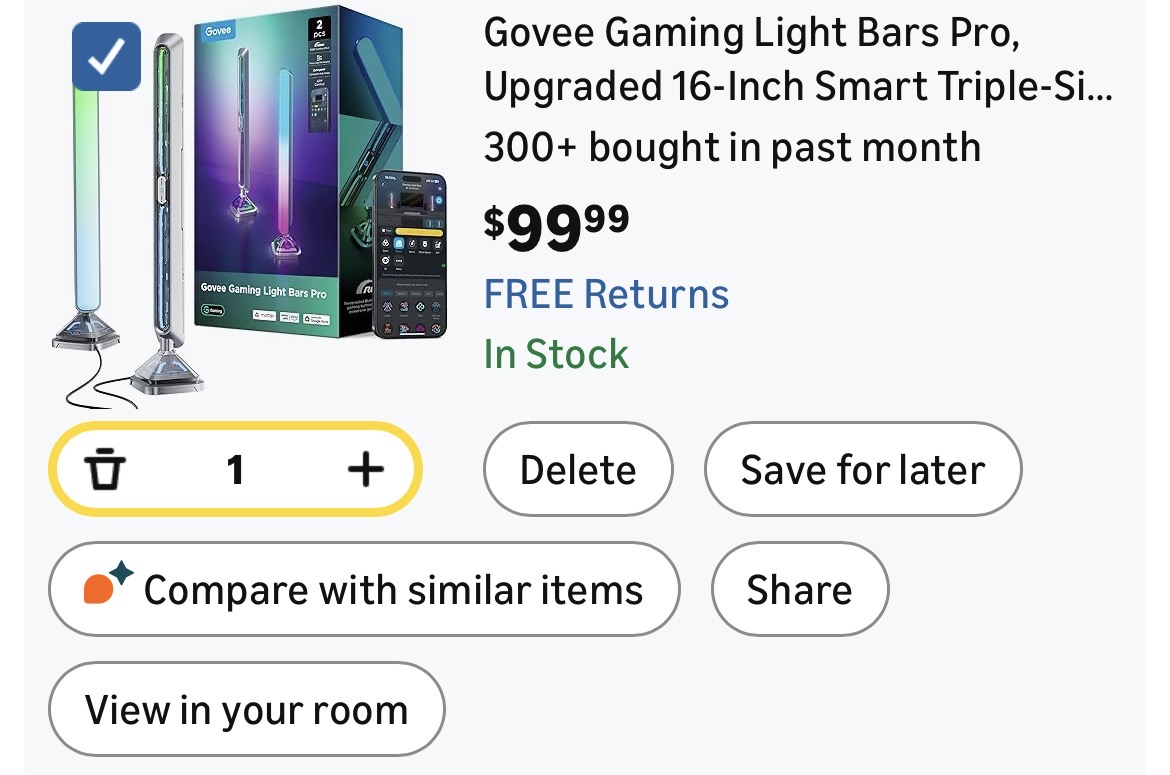Image resolution: width=1170 pixels, height=775 pixels.
Task: Open the Govee Gaming Light Bars Pro title
Action: [x=797, y=60]
